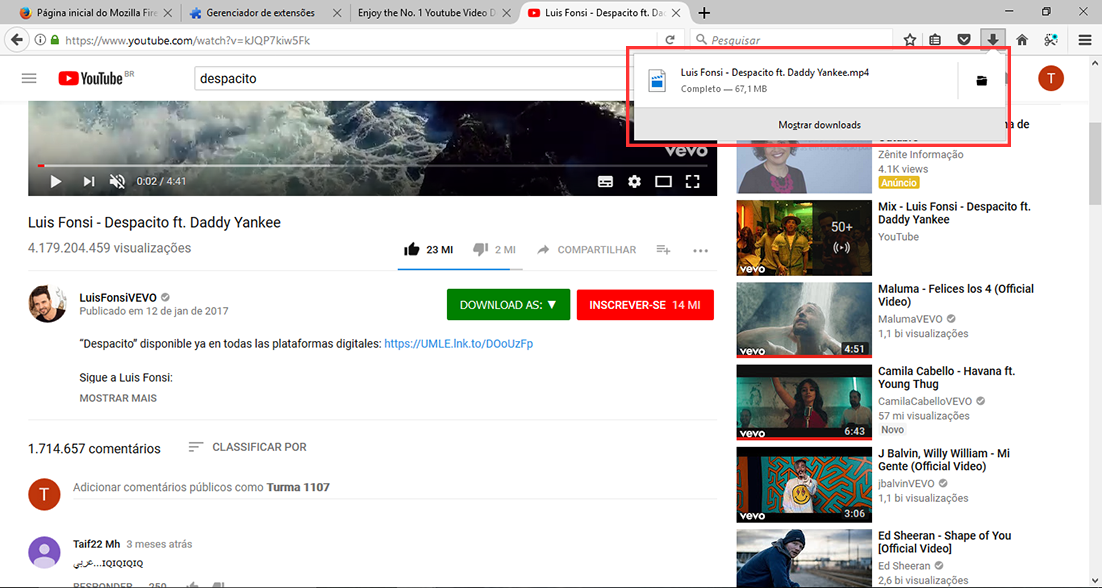Switch to the Gerenciador de extensões tab
Image resolution: width=1102 pixels, height=588 pixels.
pos(264,13)
